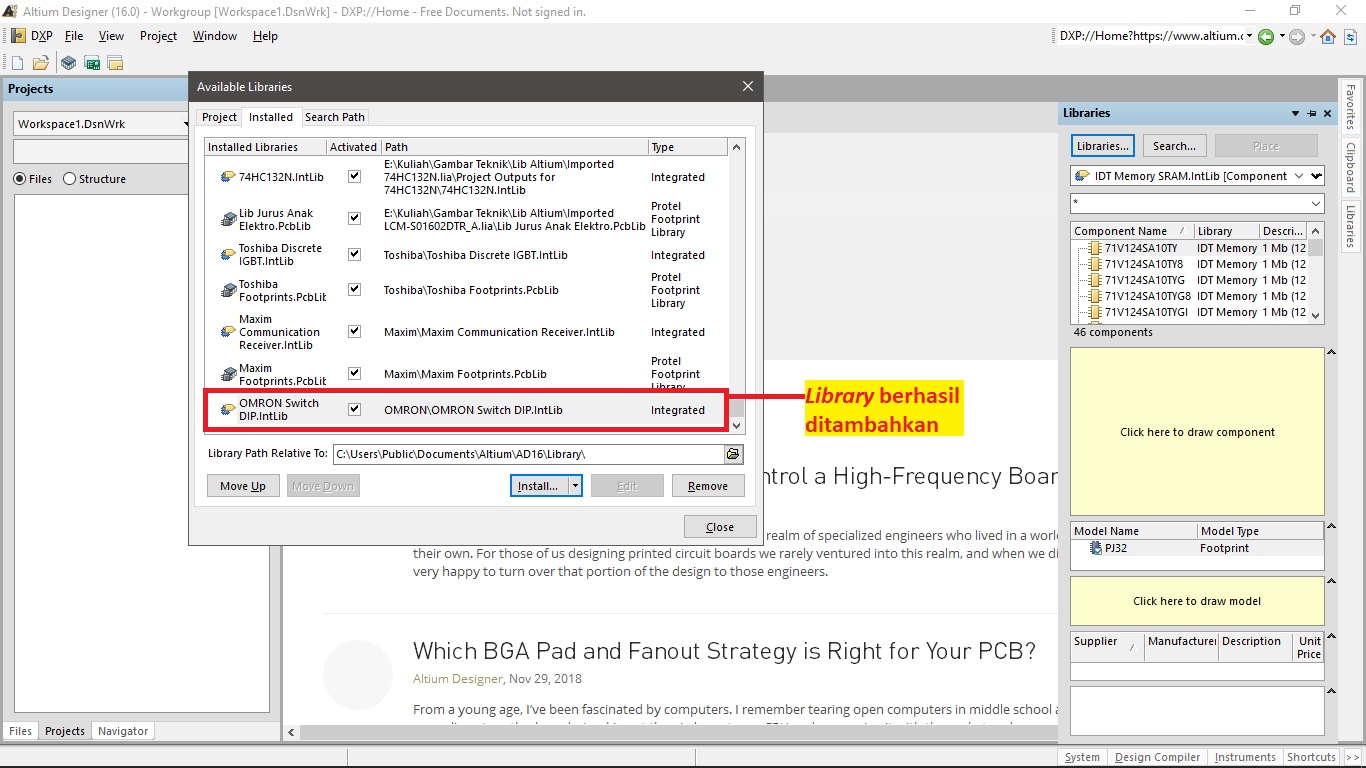The width and height of the screenshot is (1366, 768).
Task: Collapse the model preview panel arrow
Action: [x=1331, y=581]
